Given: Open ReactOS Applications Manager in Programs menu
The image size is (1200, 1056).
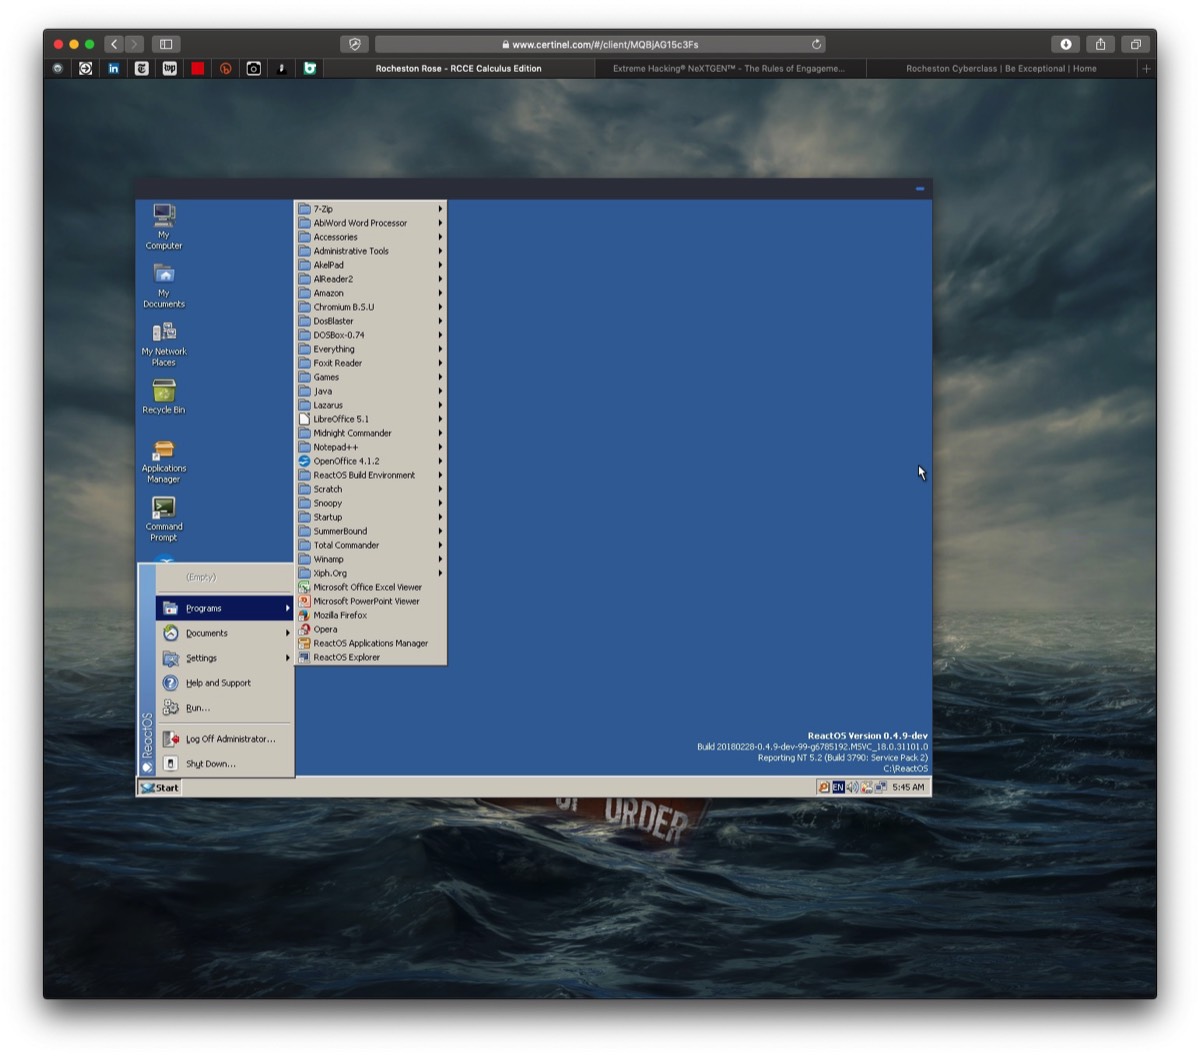Looking at the screenshot, I should pyautogui.click(x=371, y=643).
